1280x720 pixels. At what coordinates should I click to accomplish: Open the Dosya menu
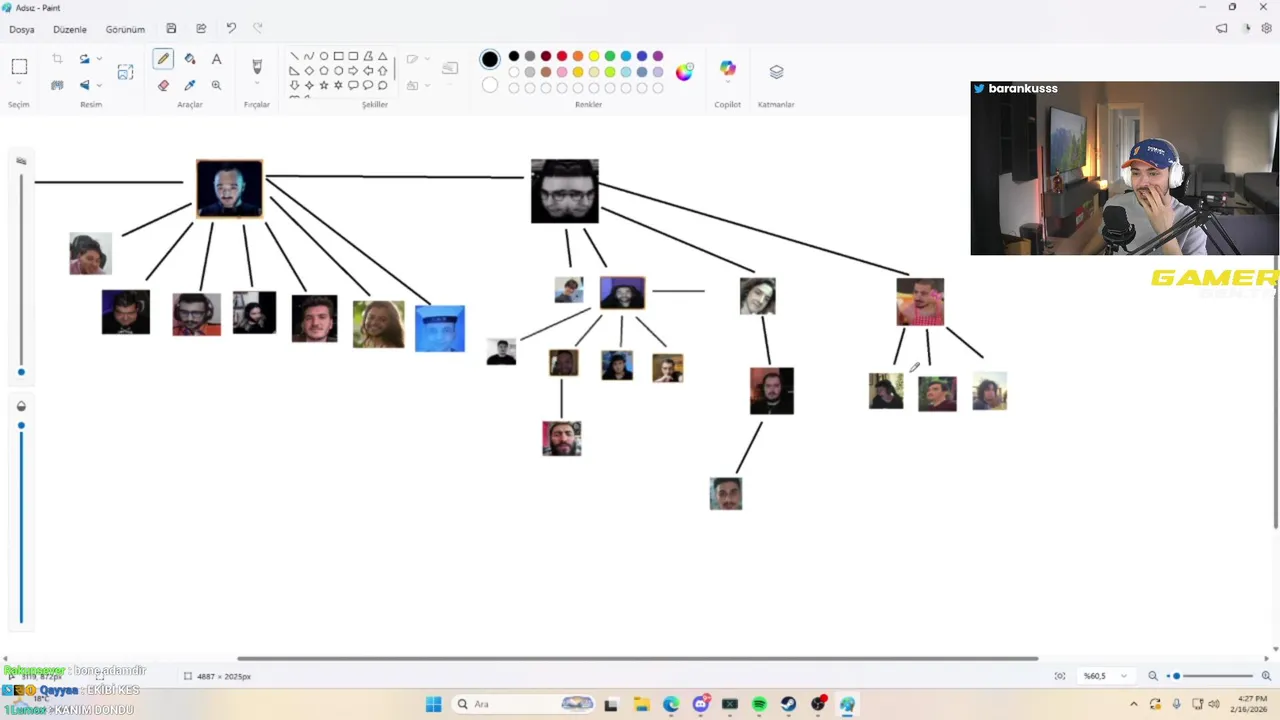[22, 29]
